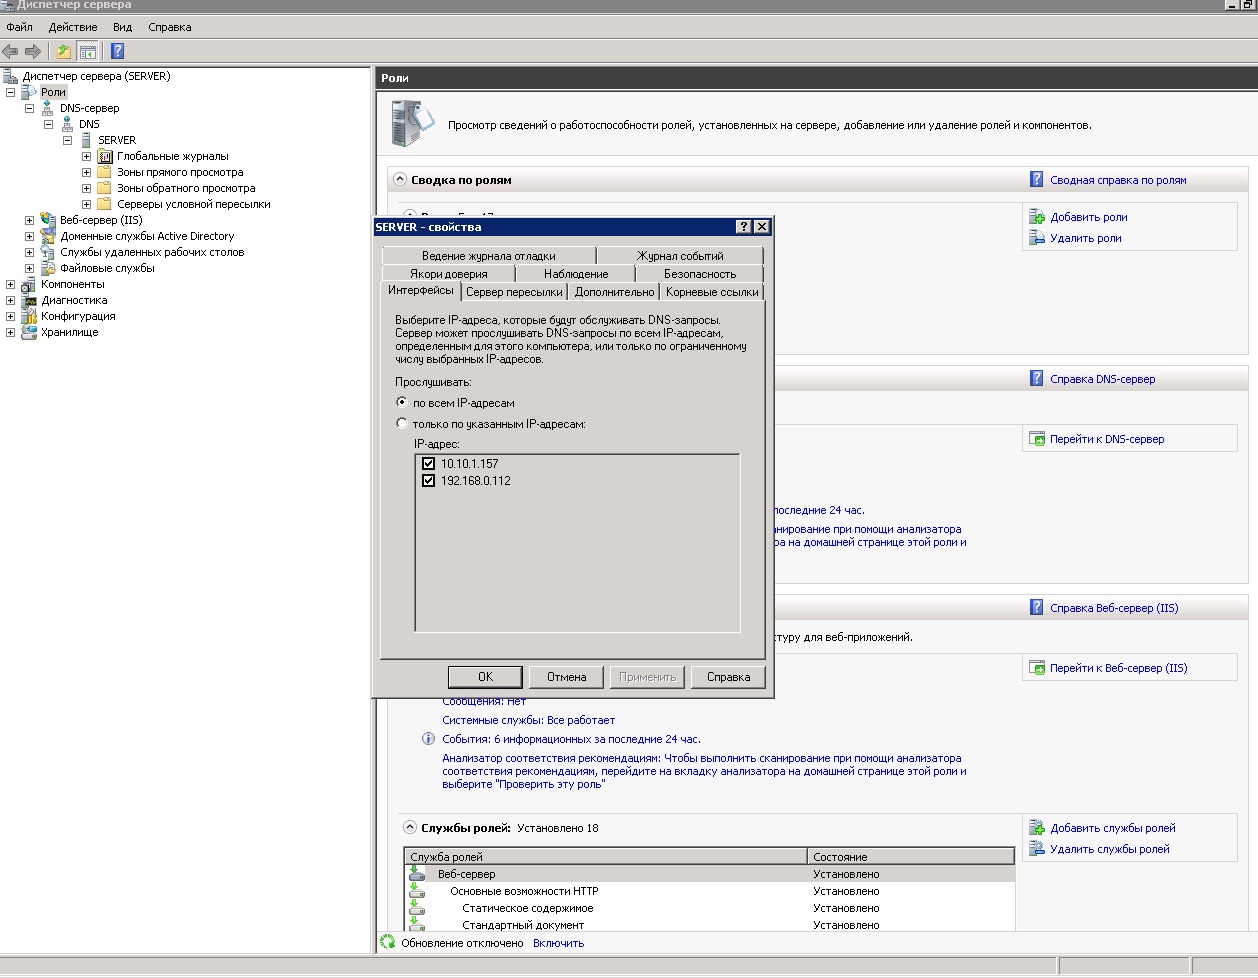Expand the Компоненты tree node
The height and width of the screenshot is (978, 1258).
tap(11, 284)
